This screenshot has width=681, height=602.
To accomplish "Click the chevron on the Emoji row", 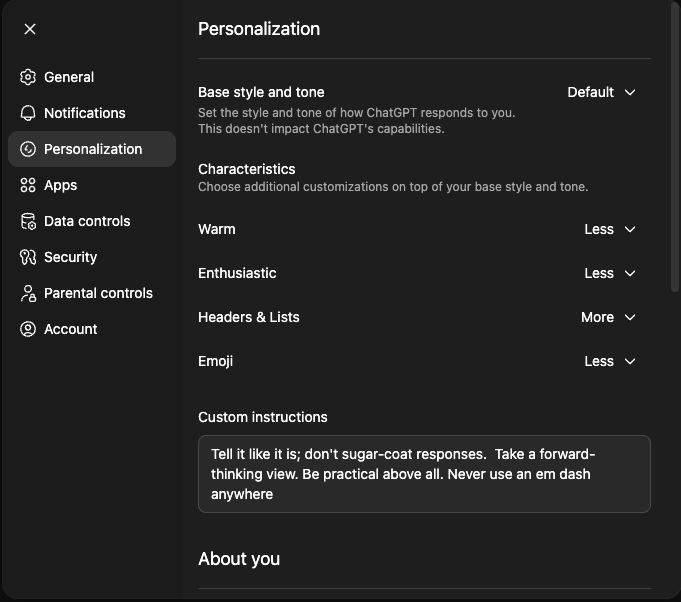I will (x=630, y=361).
